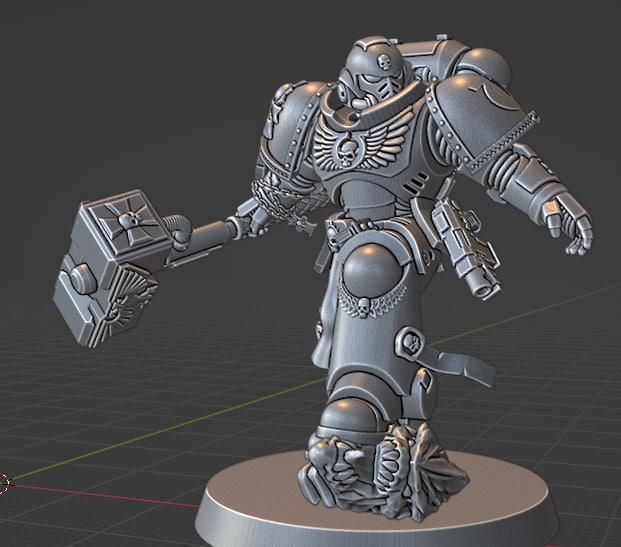621x547 pixels.
Task: Click the thunder hammer head
Action: coord(112,268)
